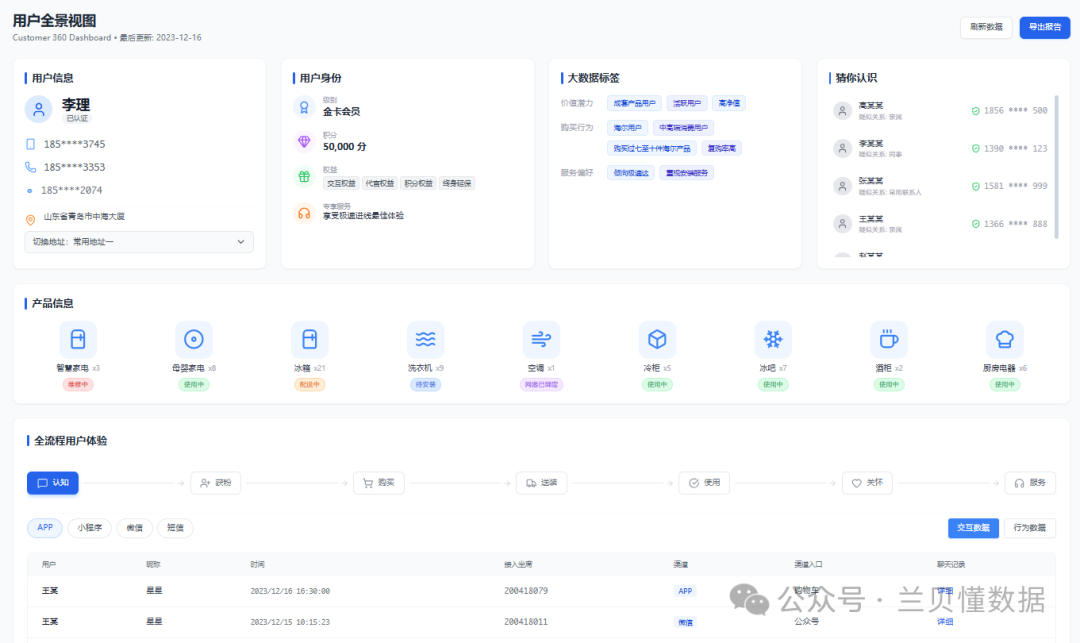The width and height of the screenshot is (1080, 643).
Task: Open the 空调 x1 wind icon
Action: coord(541,339)
